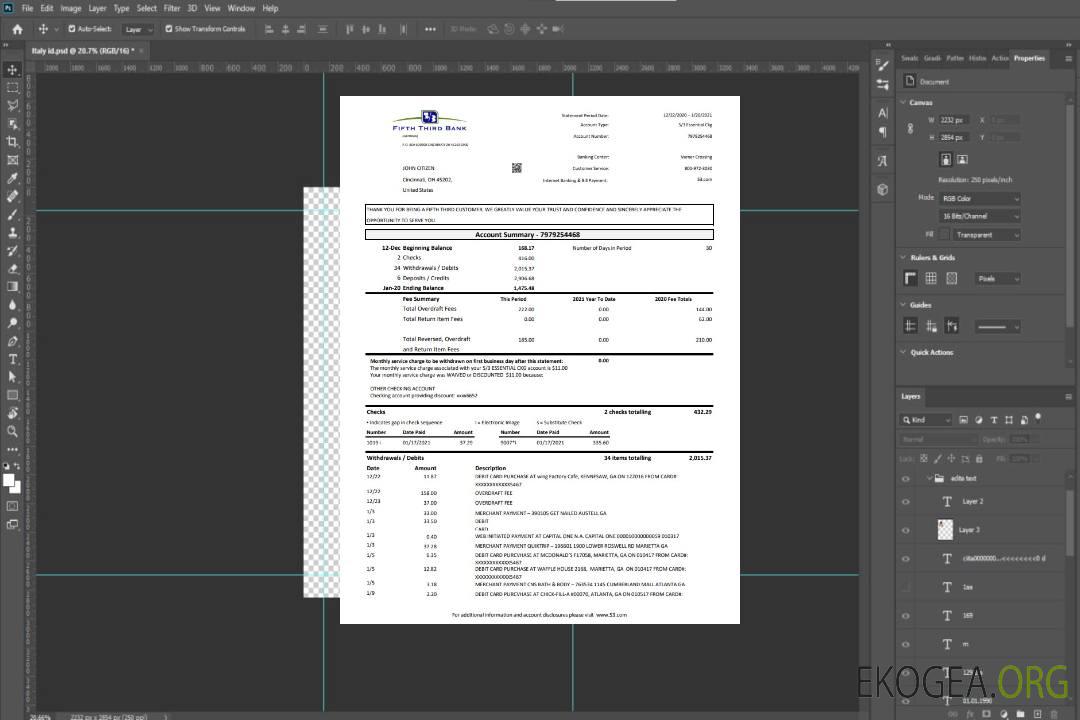This screenshot has width=1080, height=720.
Task: Select the Eyedropper tool
Action: point(12,178)
